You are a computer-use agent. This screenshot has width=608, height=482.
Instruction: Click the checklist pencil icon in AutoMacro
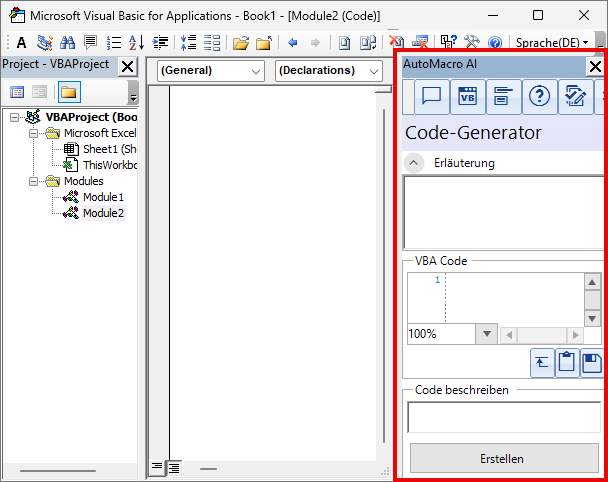click(x=575, y=97)
